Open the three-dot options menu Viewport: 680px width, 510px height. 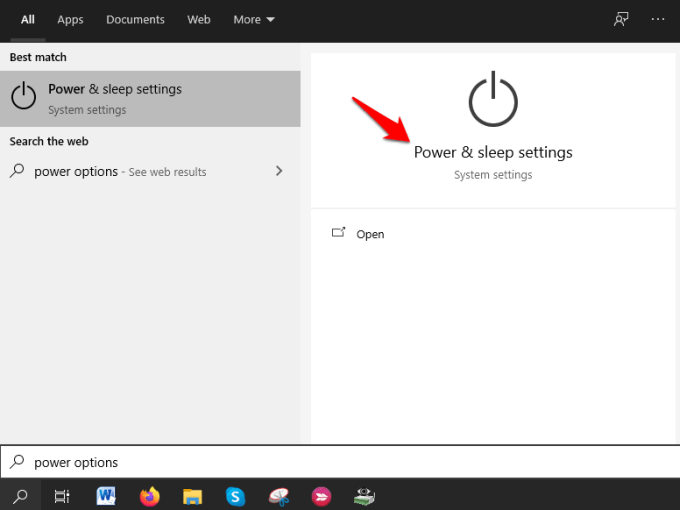(658, 19)
